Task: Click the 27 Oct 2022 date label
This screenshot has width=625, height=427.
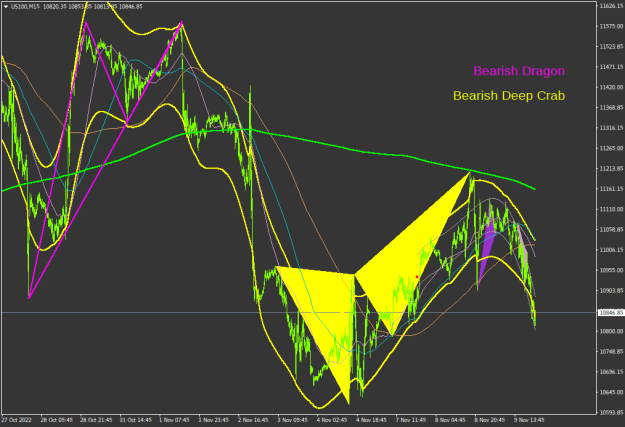Action: [16, 420]
